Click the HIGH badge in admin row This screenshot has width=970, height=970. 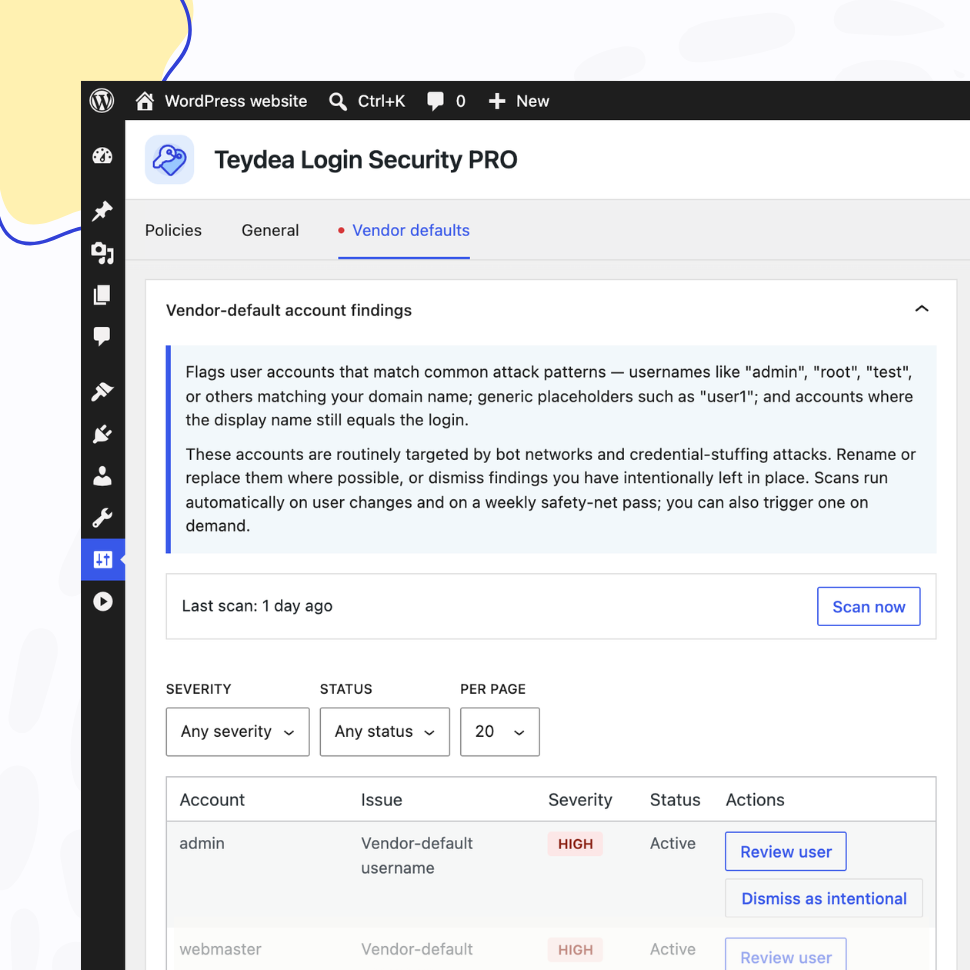[575, 844]
